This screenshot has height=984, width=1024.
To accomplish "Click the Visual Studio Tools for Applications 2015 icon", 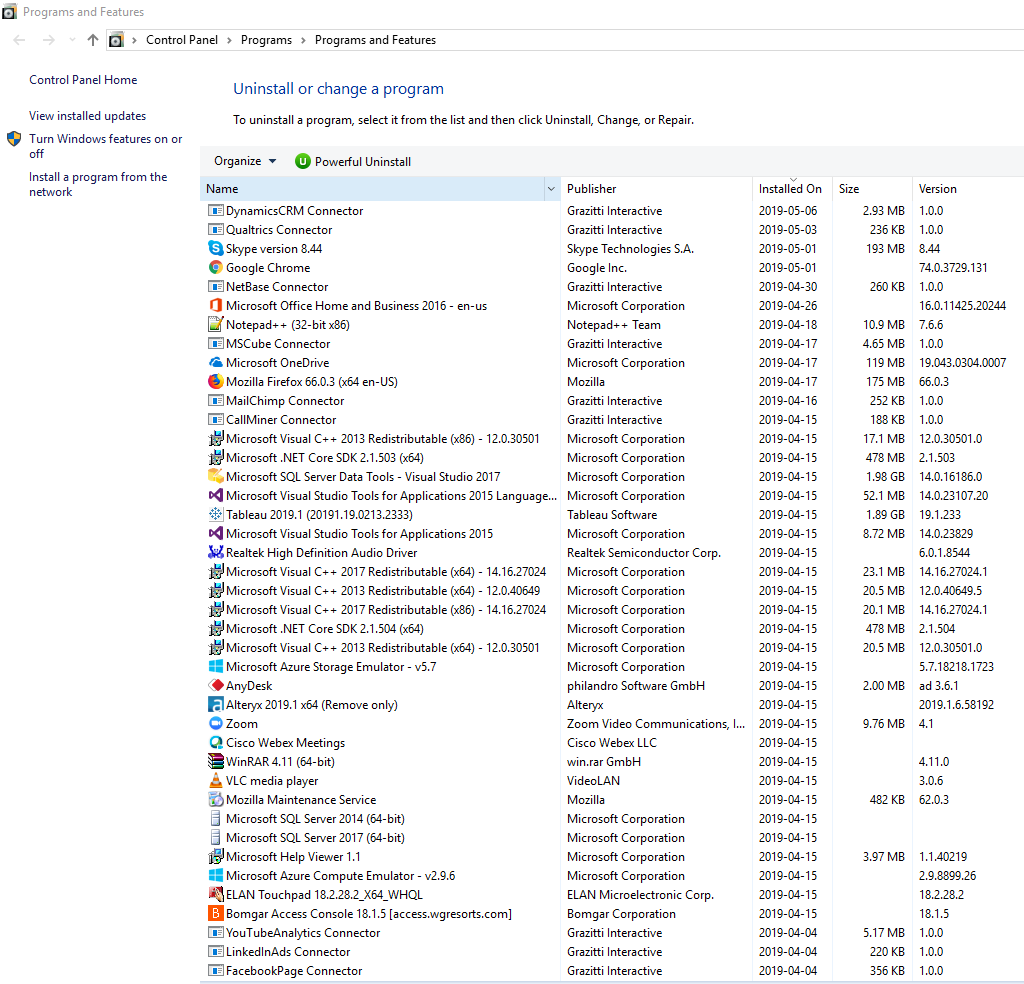I will coord(216,533).
